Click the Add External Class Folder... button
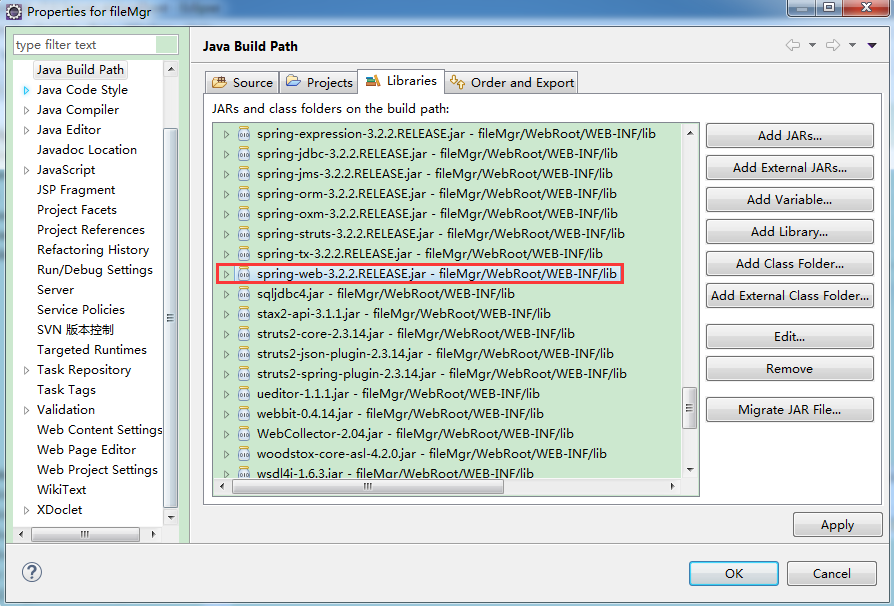This screenshot has height=606, width=894. coord(790,295)
